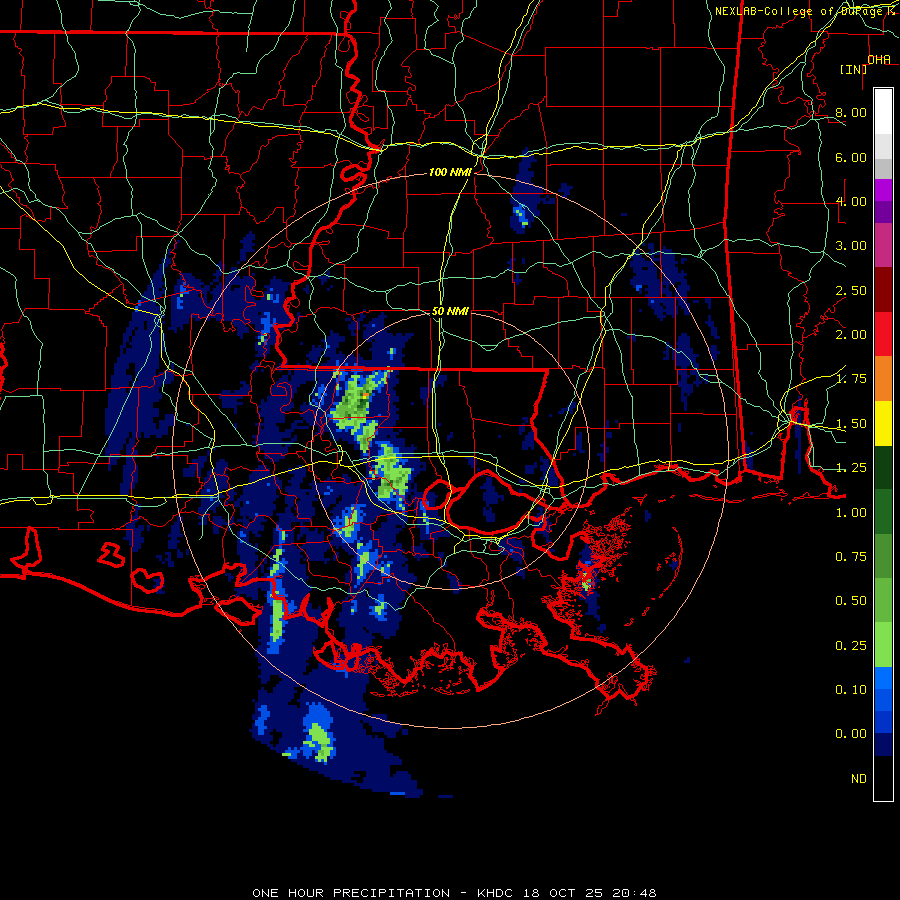Select the 0.10 legend value
Viewport: 900px width, 900px height.
(851, 690)
